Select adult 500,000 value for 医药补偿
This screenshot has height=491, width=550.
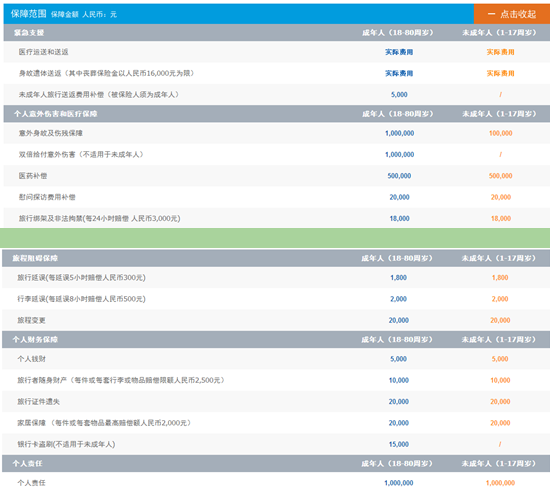(x=399, y=176)
